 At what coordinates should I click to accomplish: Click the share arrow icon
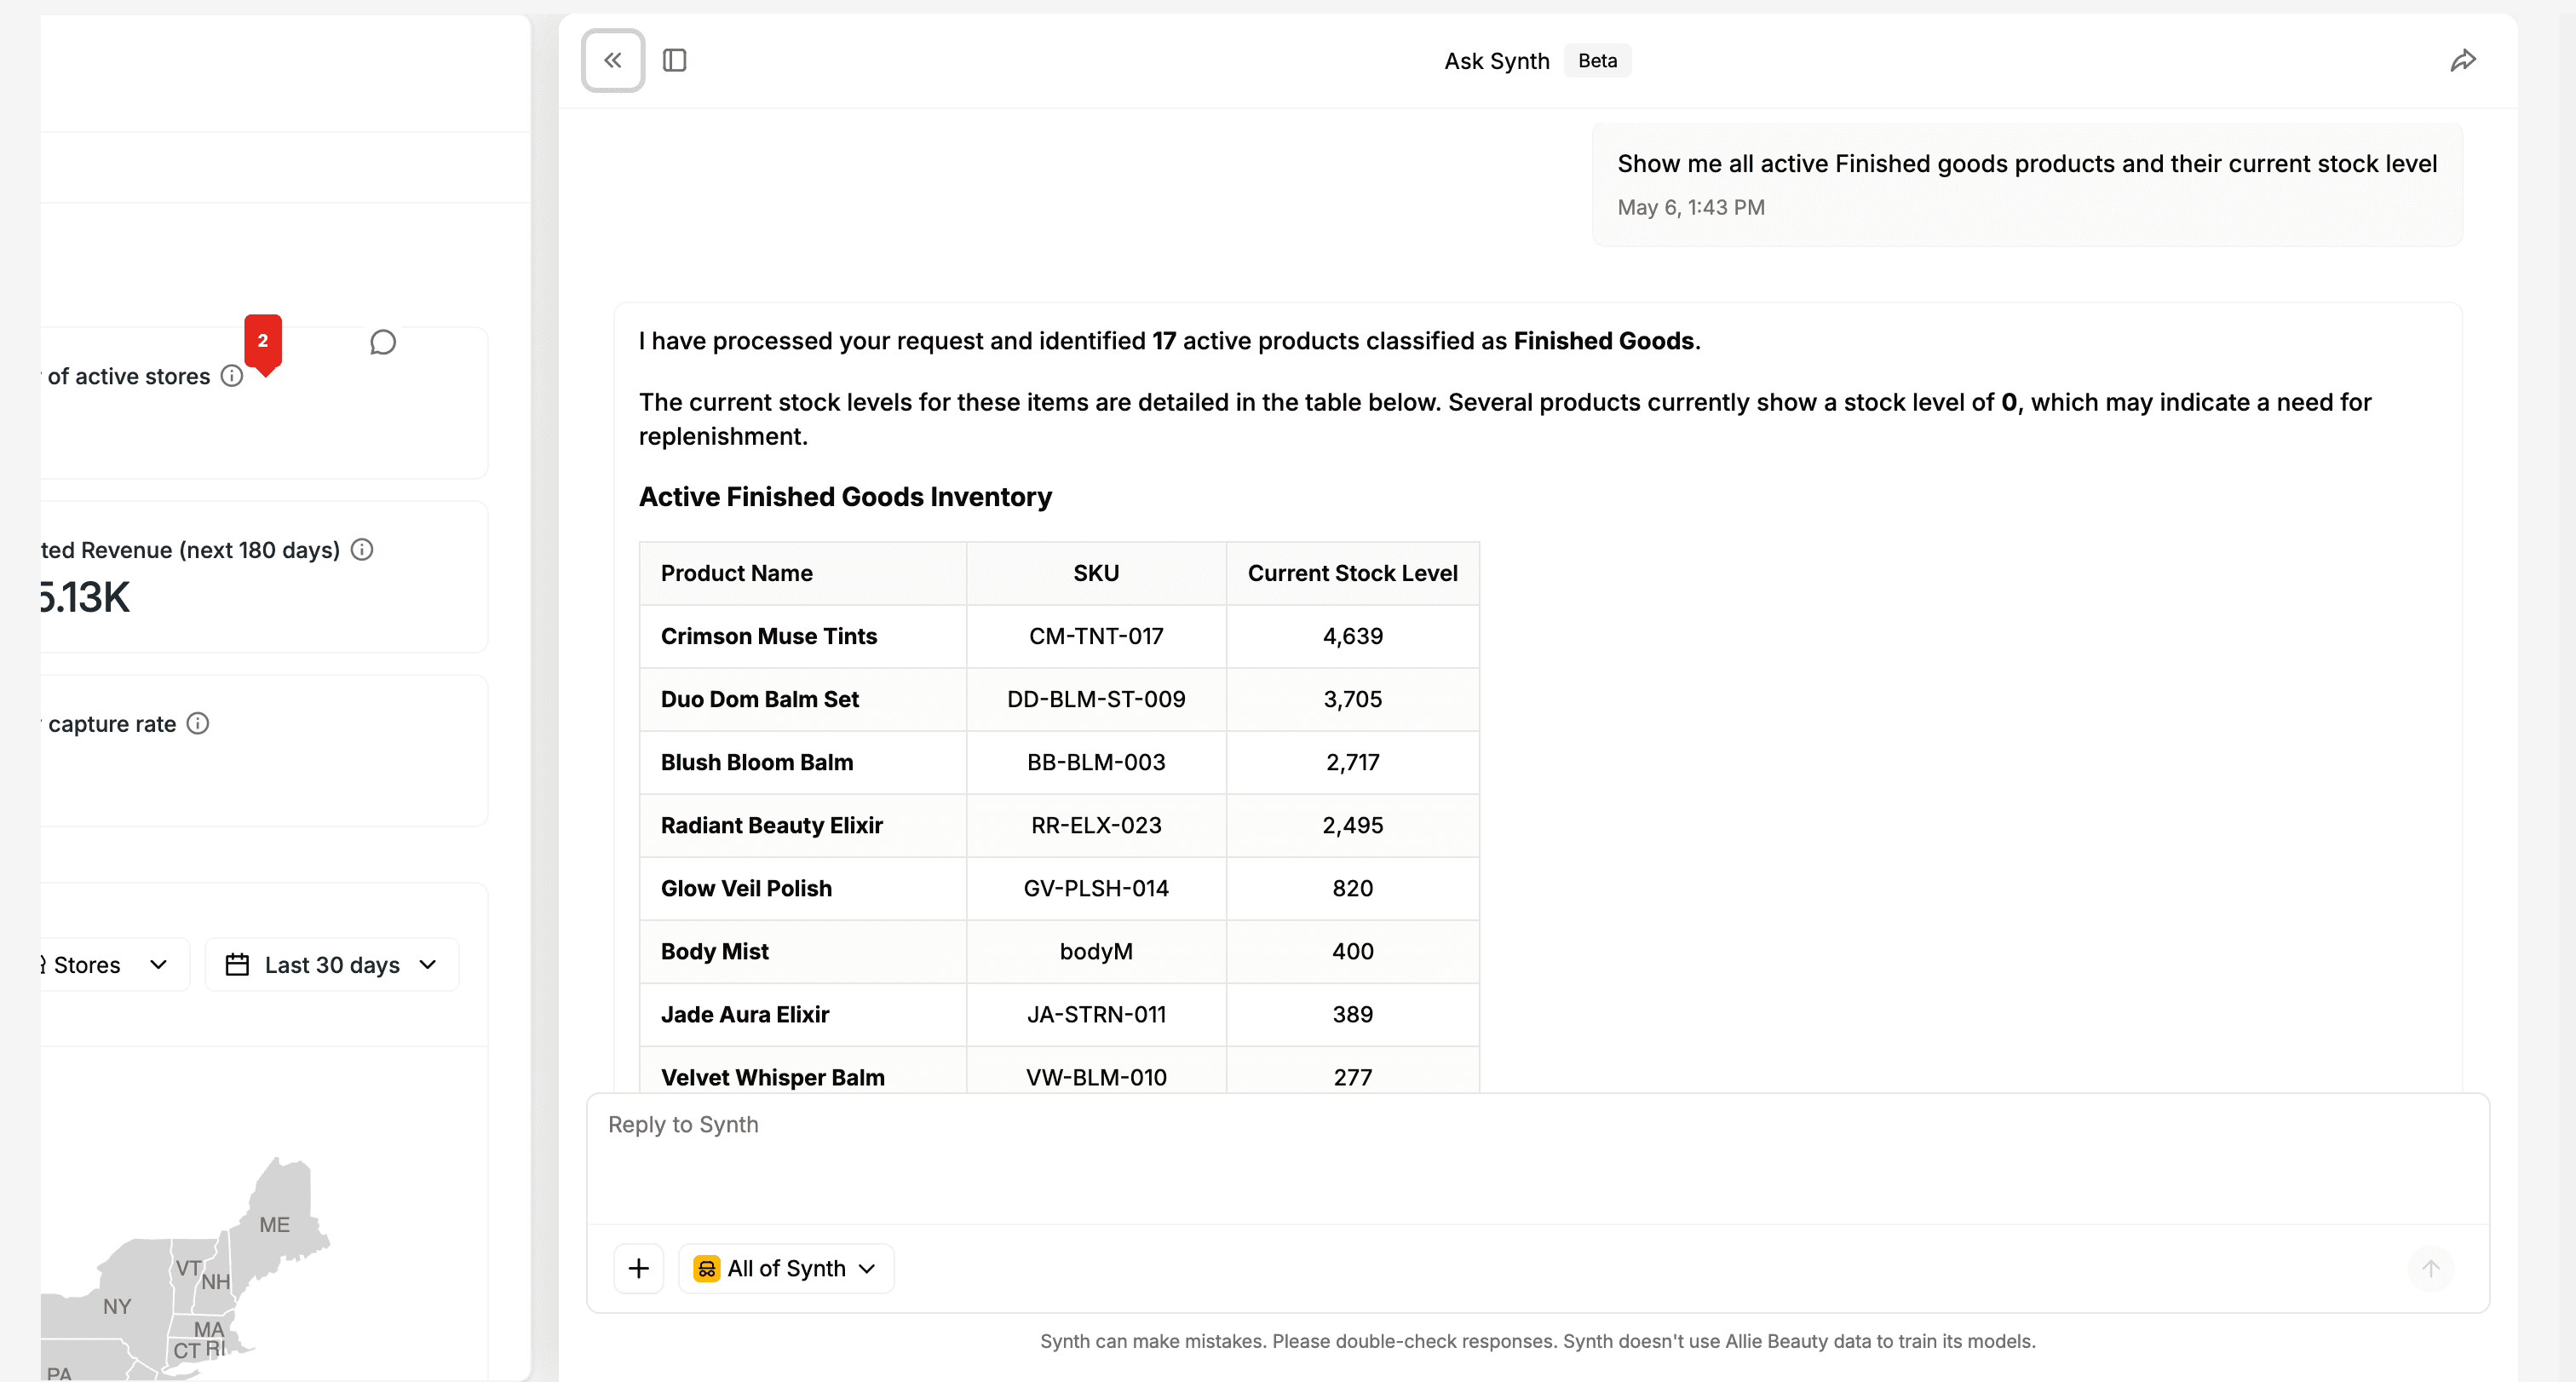coord(2463,61)
